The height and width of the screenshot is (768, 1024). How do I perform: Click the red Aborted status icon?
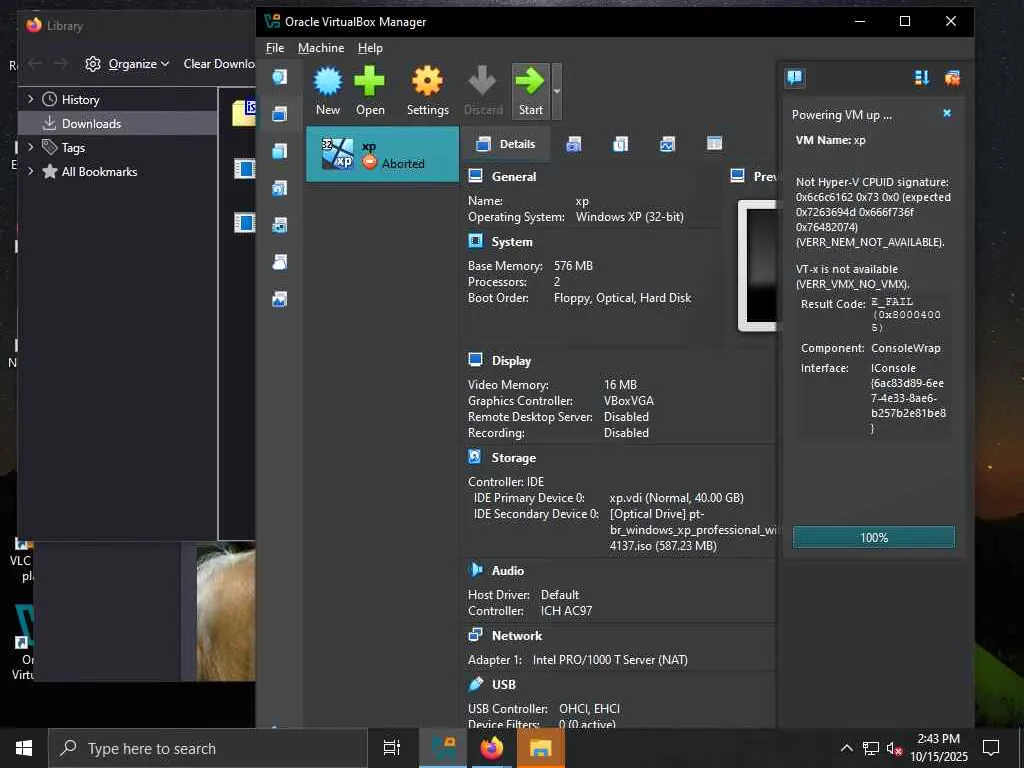[x=370, y=163]
